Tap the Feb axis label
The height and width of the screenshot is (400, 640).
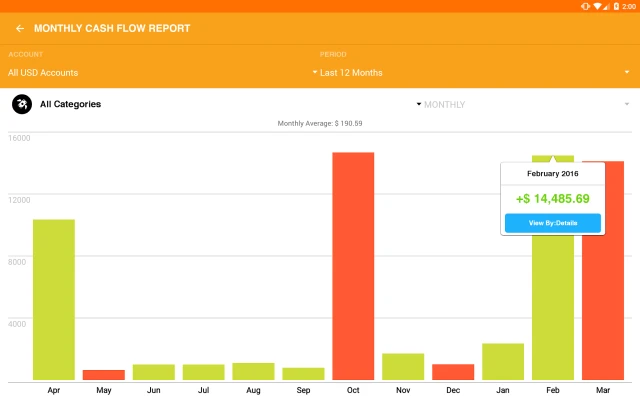553,390
